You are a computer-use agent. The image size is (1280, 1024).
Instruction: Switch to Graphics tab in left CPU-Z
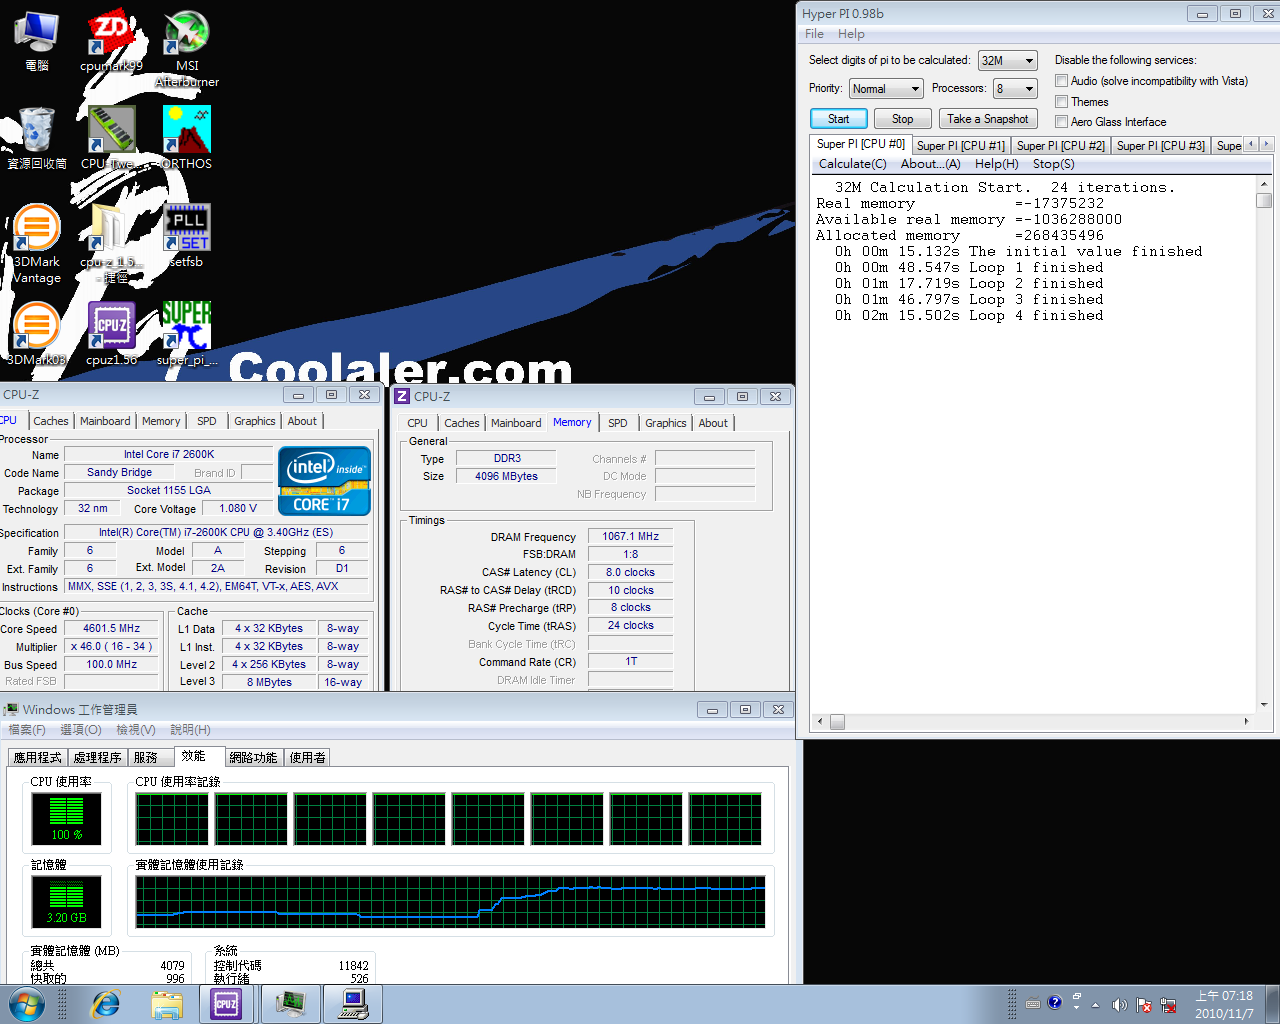pyautogui.click(x=254, y=421)
